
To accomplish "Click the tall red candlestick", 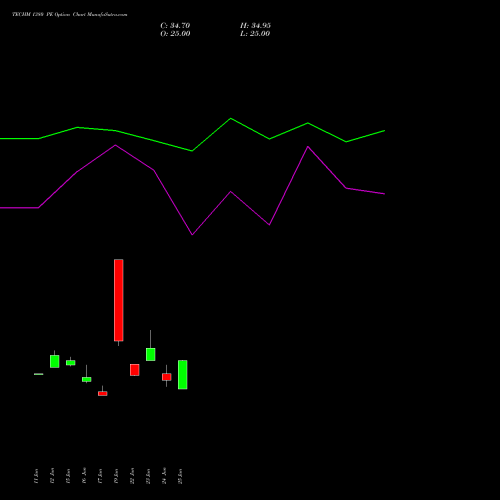I will [x=119, y=300].
